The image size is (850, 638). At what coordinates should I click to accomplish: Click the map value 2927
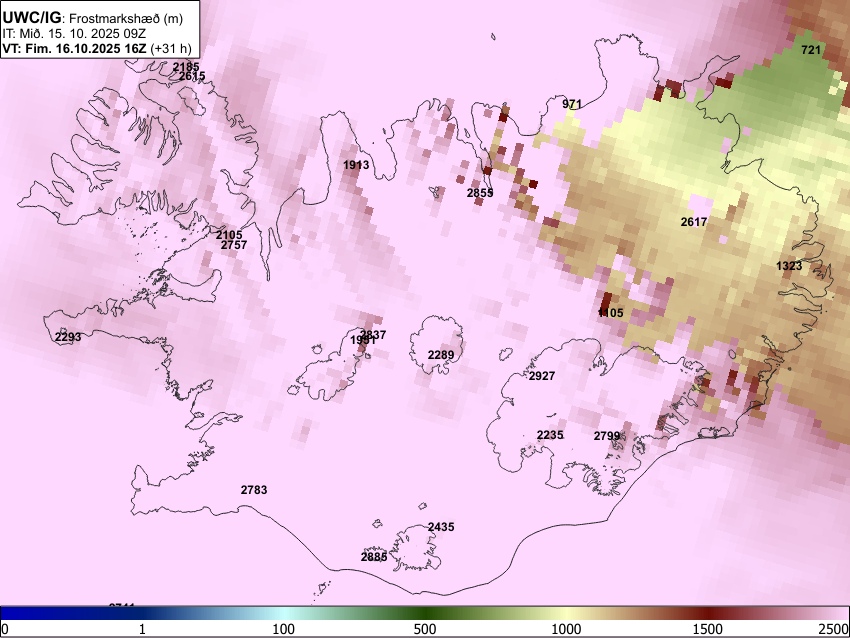click(x=542, y=376)
